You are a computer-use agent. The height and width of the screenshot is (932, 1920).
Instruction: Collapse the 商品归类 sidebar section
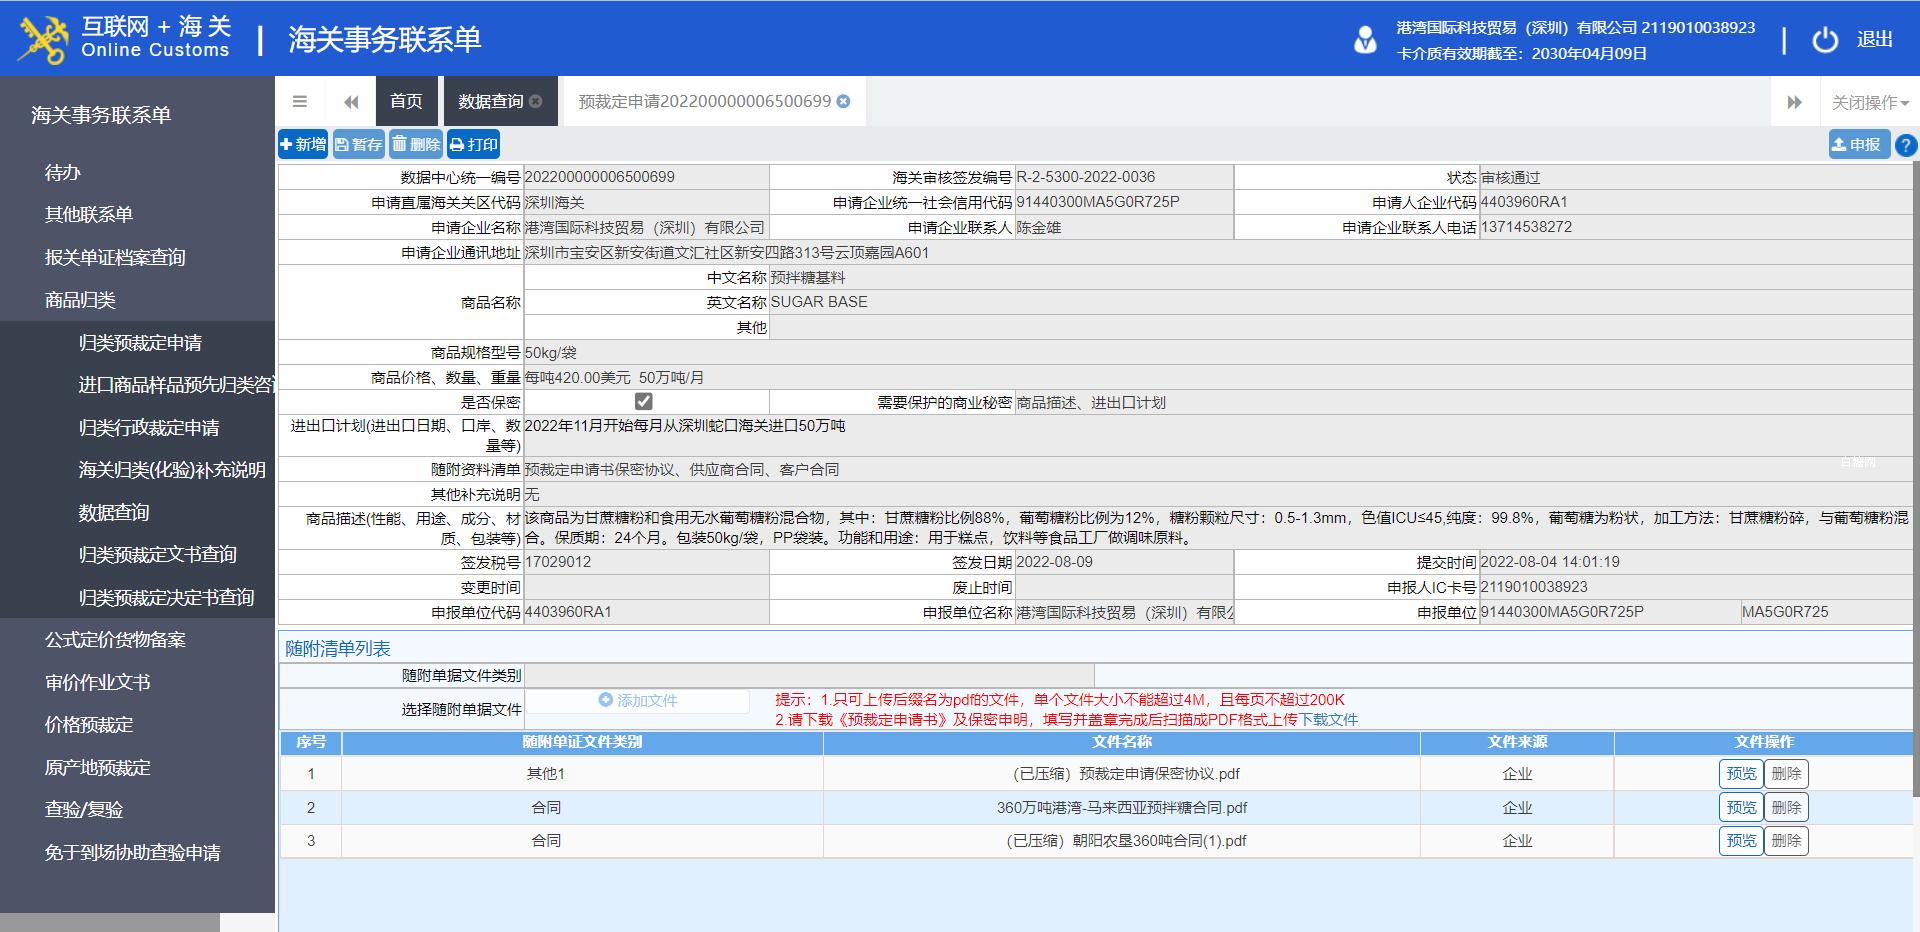(80, 300)
